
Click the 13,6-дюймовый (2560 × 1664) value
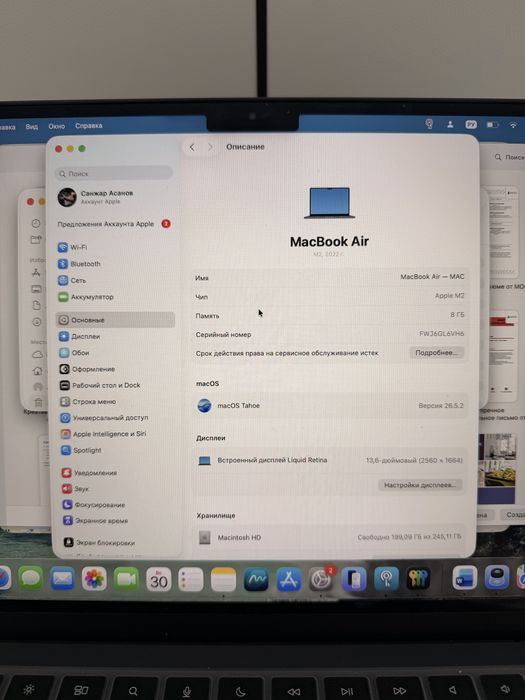coord(414,460)
